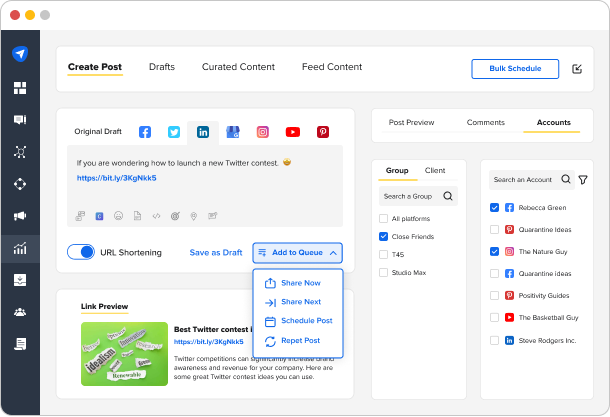Select the Twitter platform icon

click(174, 132)
